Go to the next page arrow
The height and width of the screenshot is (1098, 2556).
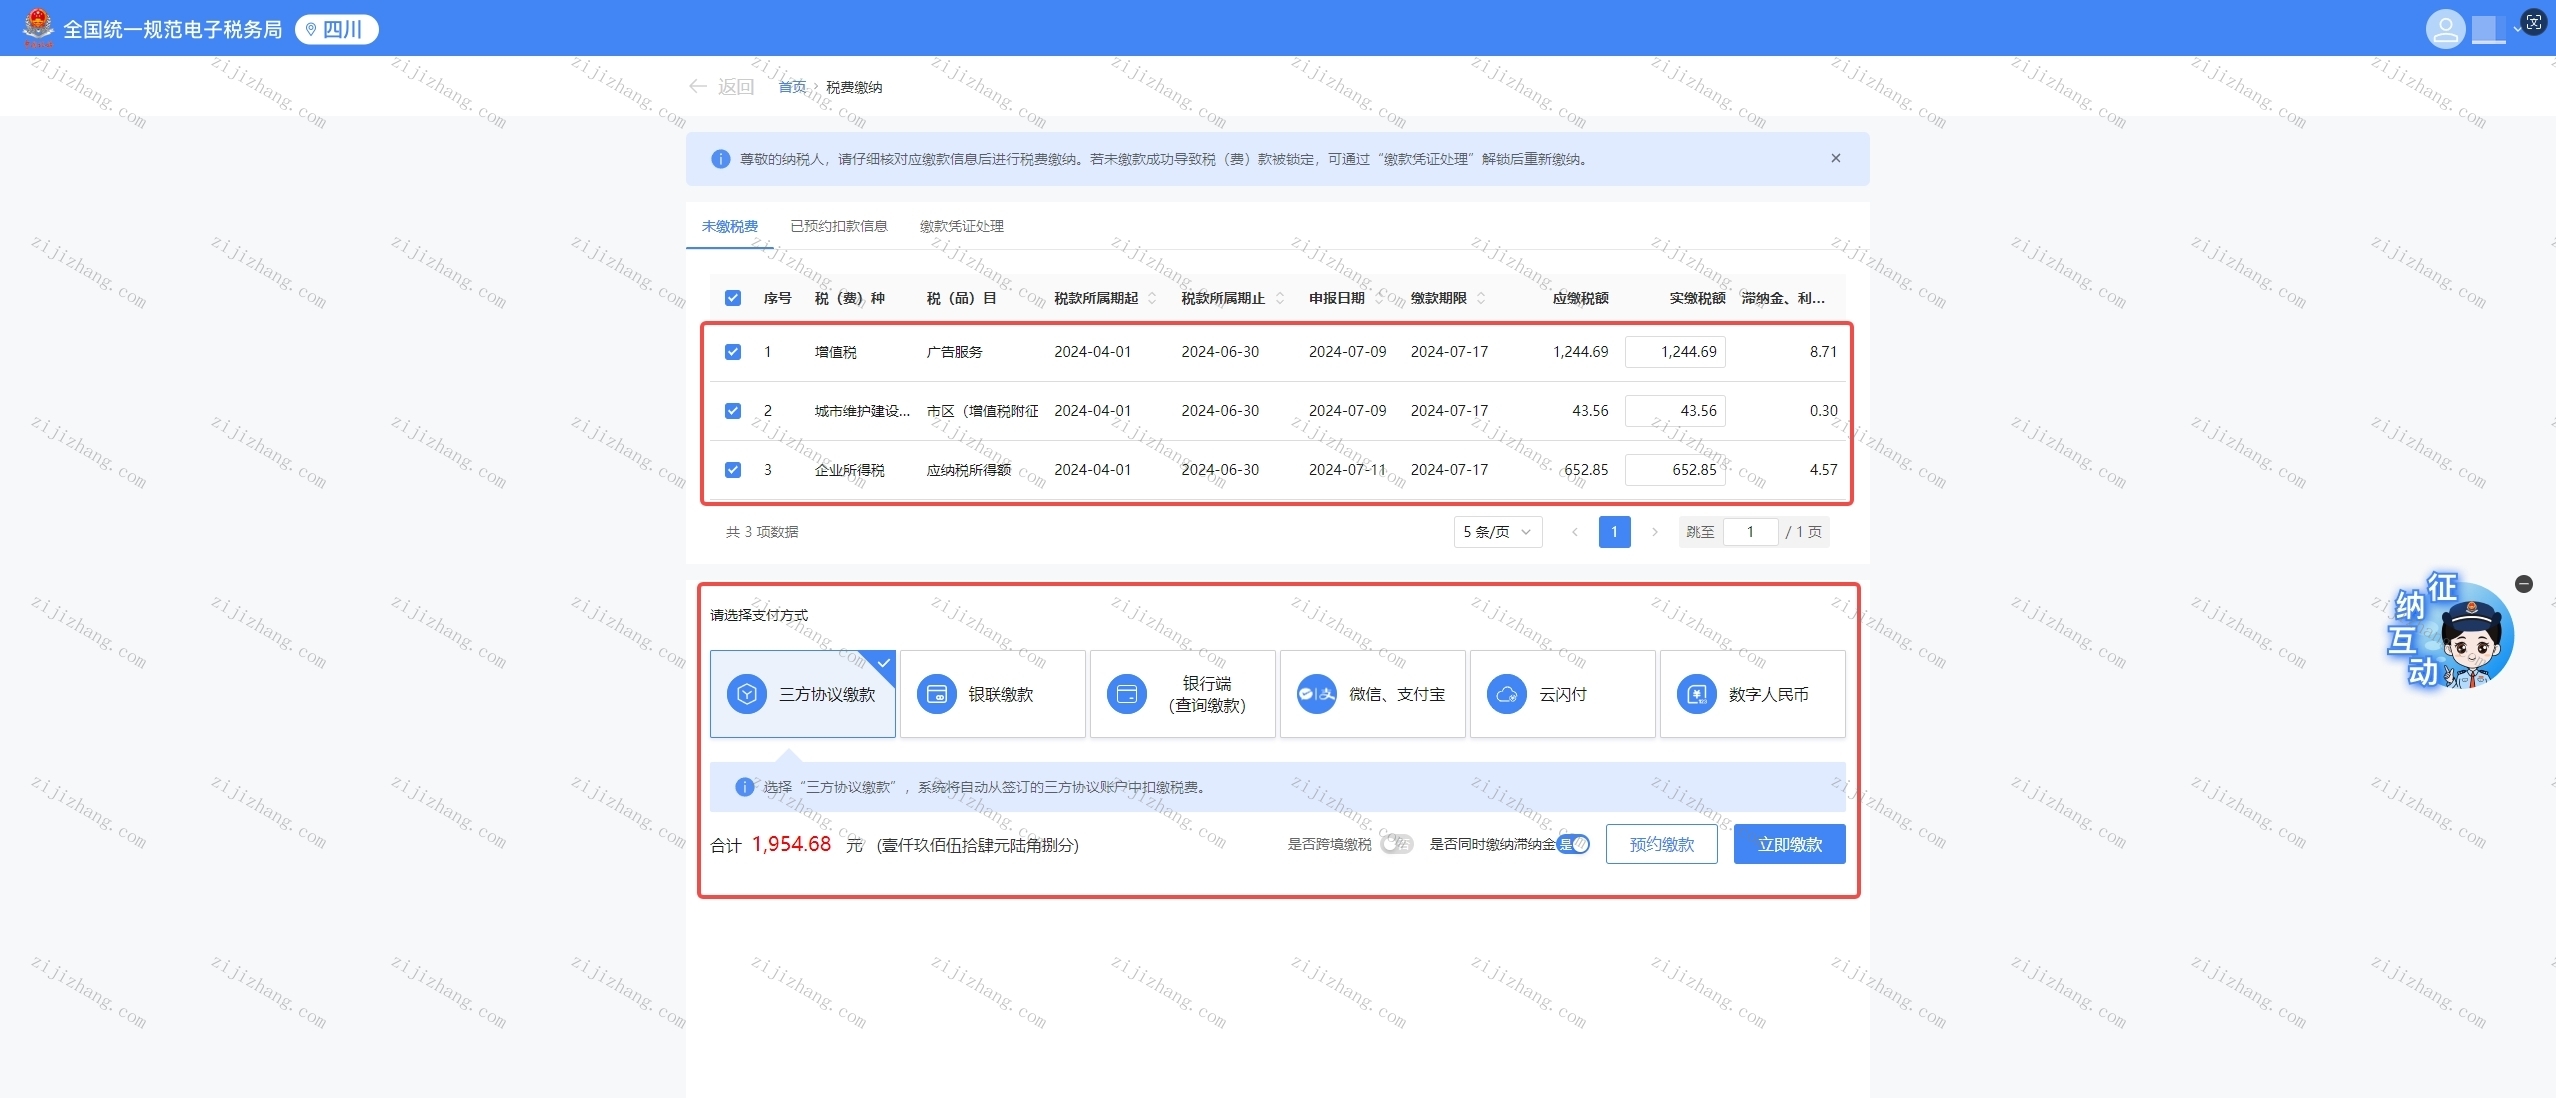(x=1655, y=532)
